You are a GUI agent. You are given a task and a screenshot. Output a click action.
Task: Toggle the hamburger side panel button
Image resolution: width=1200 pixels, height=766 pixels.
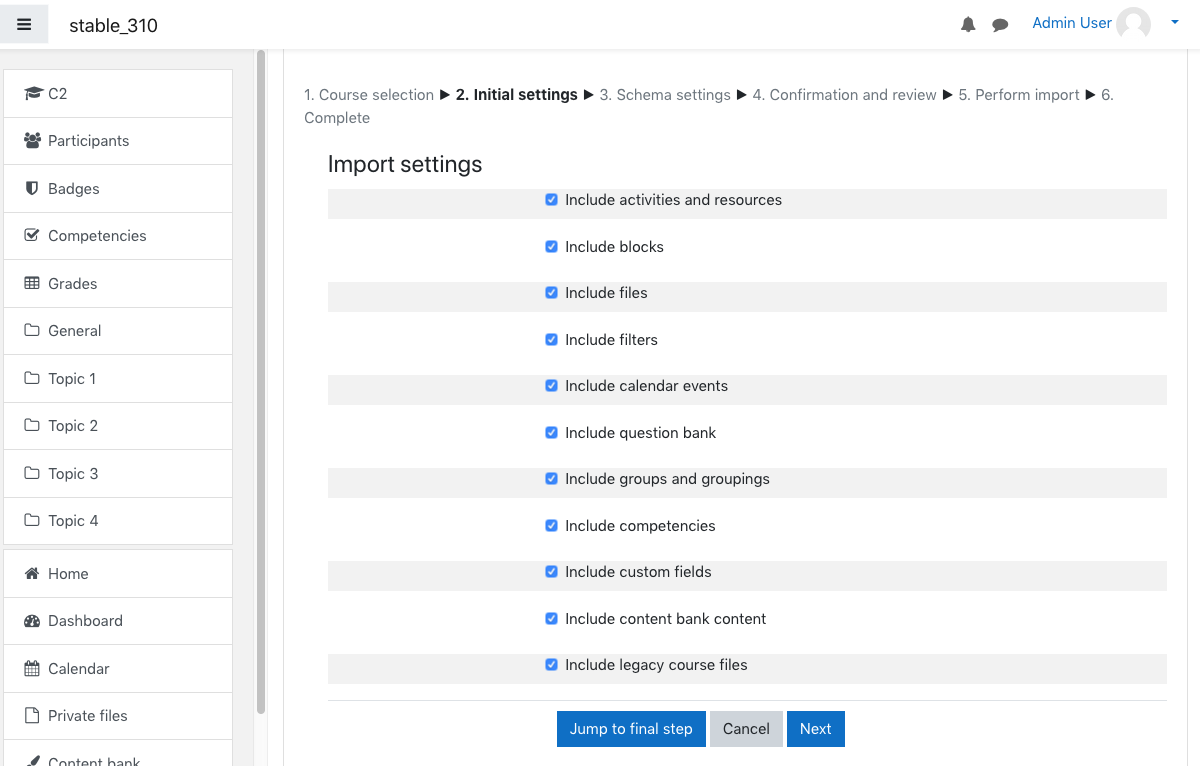24,24
